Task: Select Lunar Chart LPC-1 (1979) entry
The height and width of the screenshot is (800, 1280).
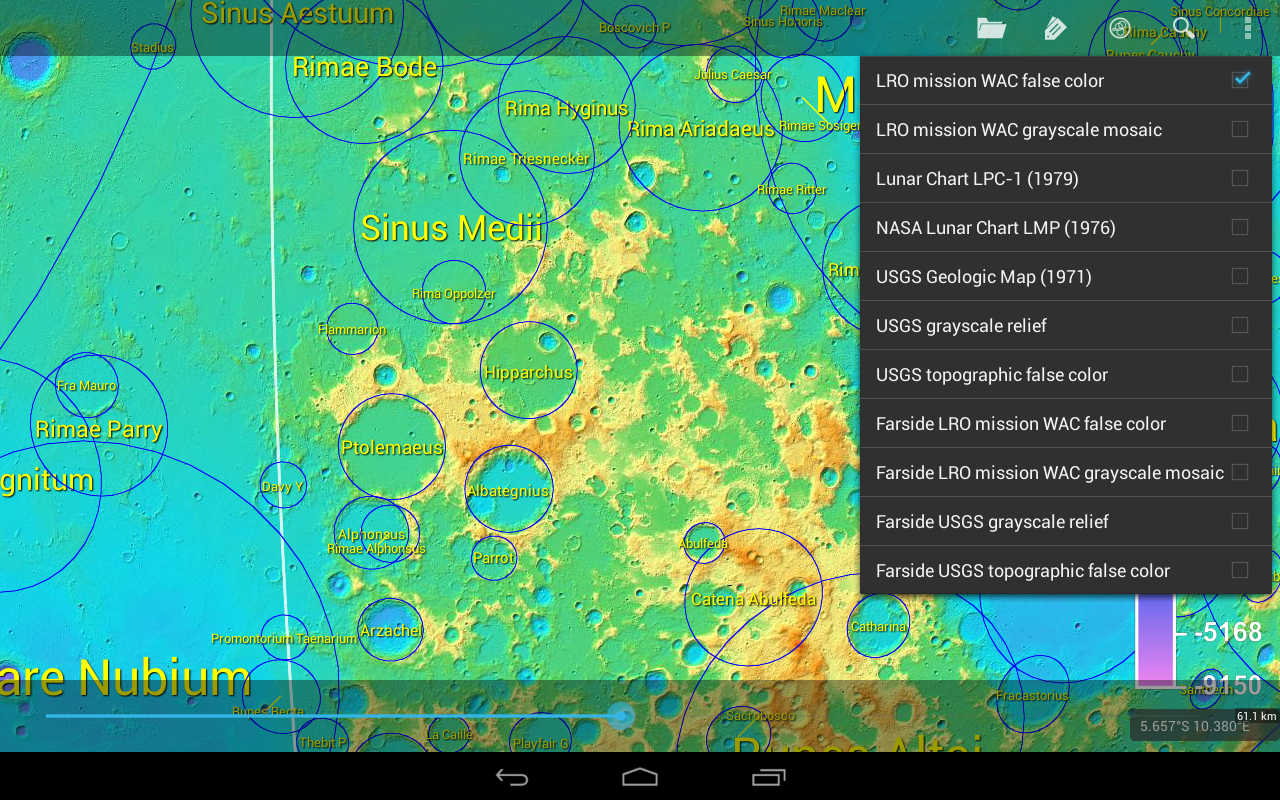Action: (x=1066, y=178)
